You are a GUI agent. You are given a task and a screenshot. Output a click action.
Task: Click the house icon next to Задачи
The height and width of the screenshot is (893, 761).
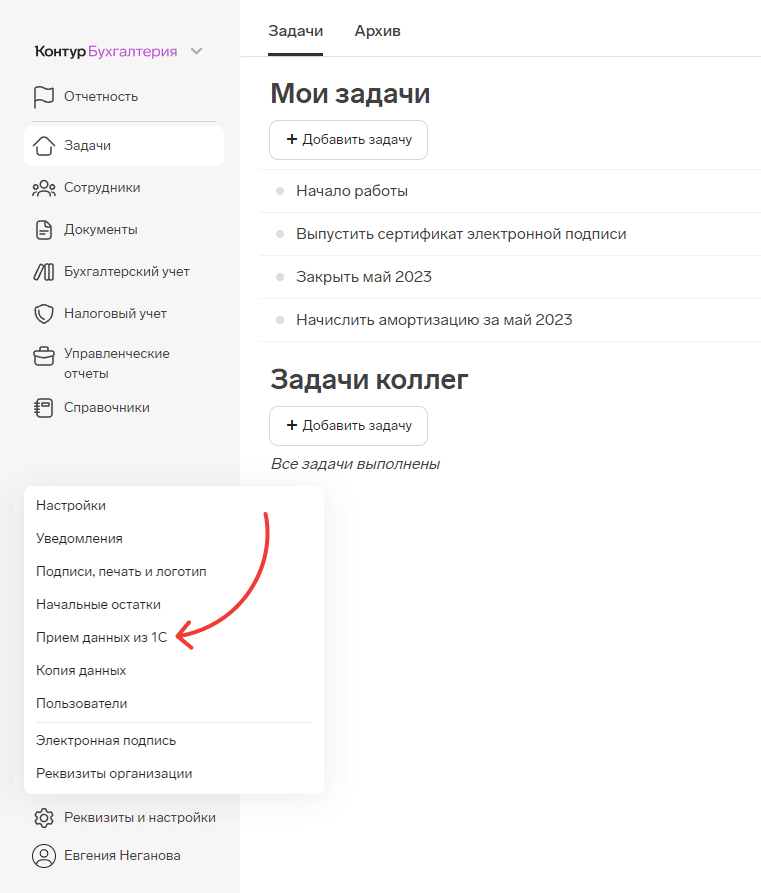44,146
